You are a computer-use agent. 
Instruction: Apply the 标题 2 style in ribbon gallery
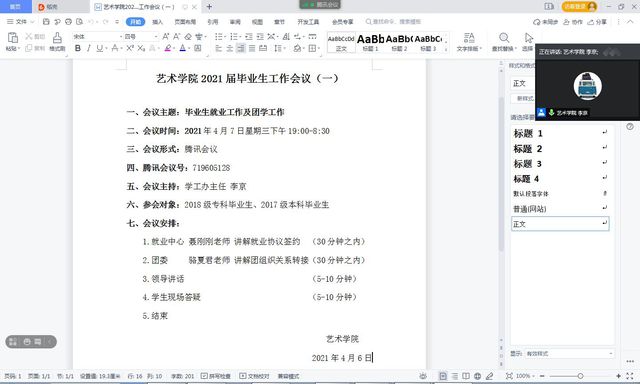point(399,42)
